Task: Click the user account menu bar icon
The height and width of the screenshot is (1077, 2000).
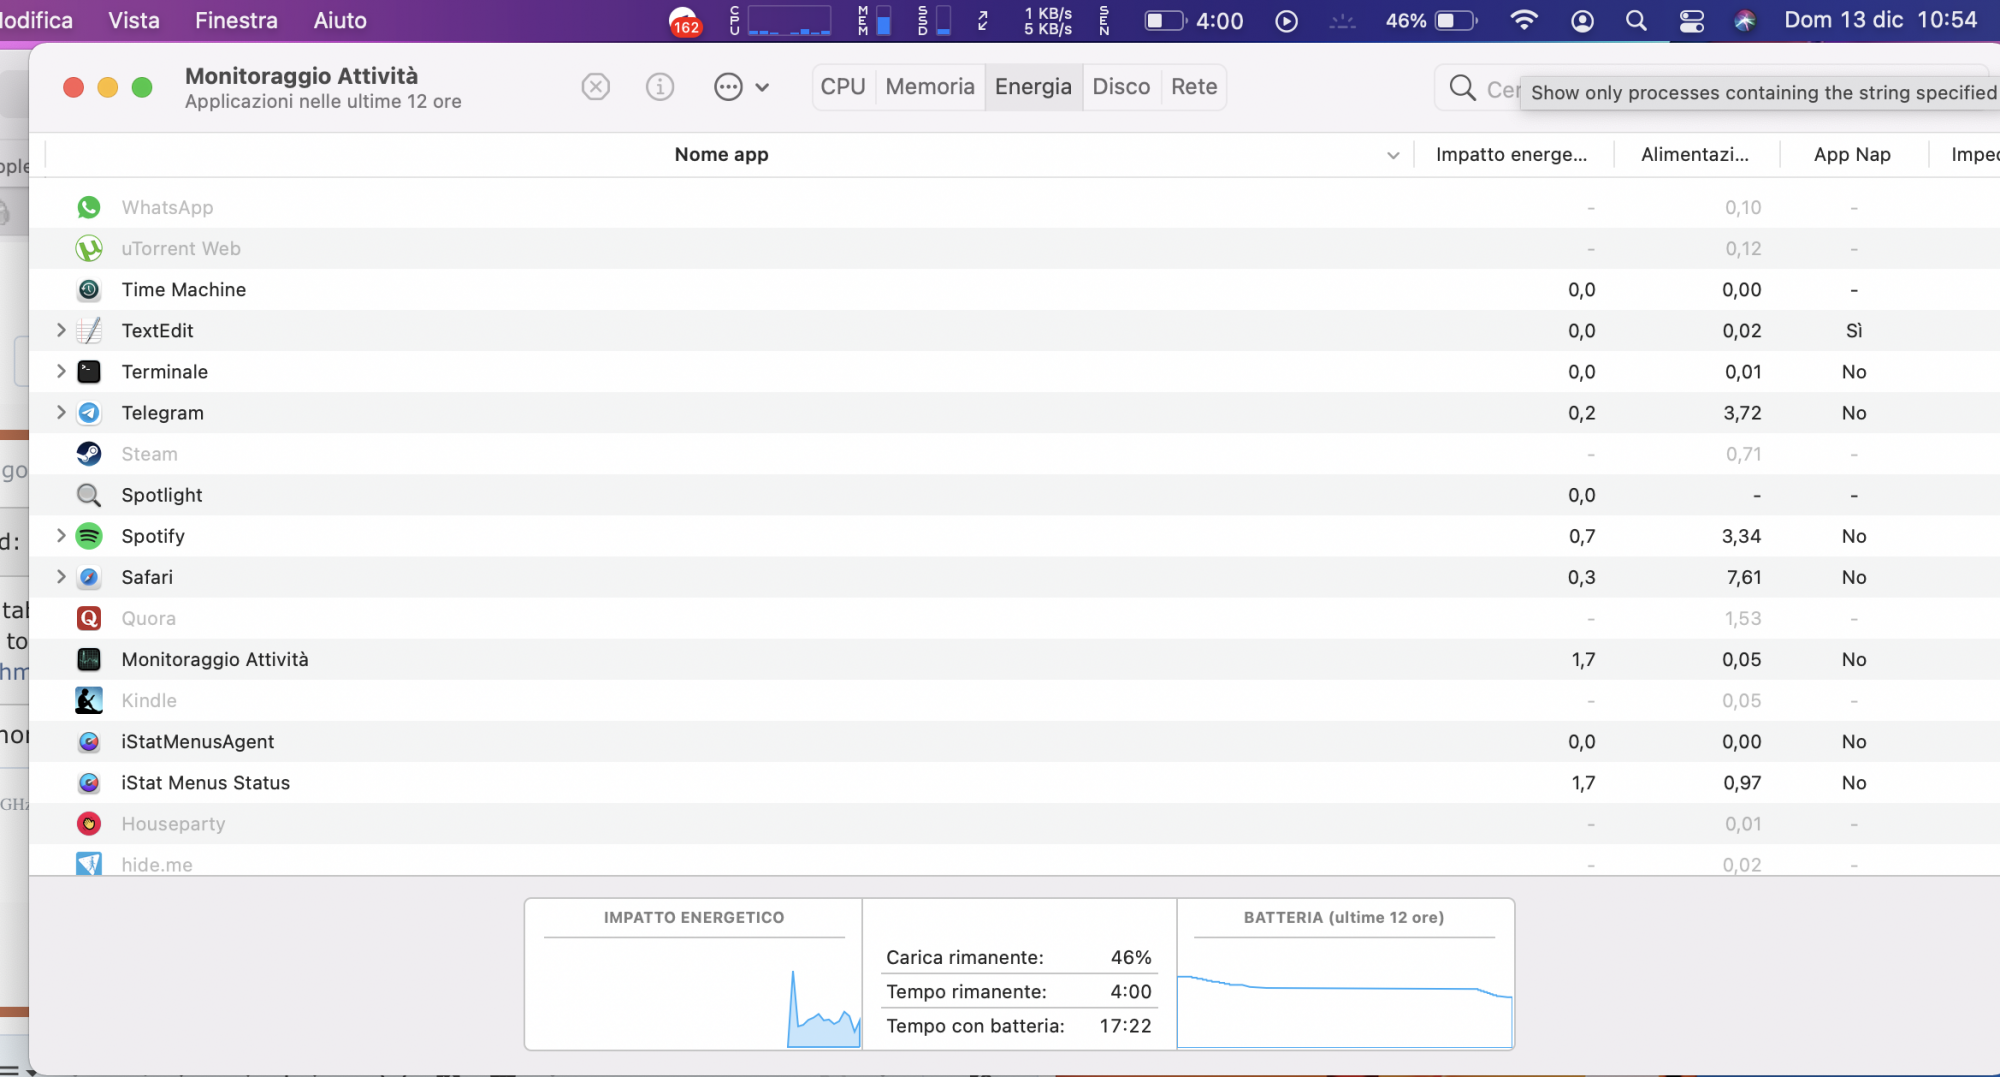Action: (1582, 20)
